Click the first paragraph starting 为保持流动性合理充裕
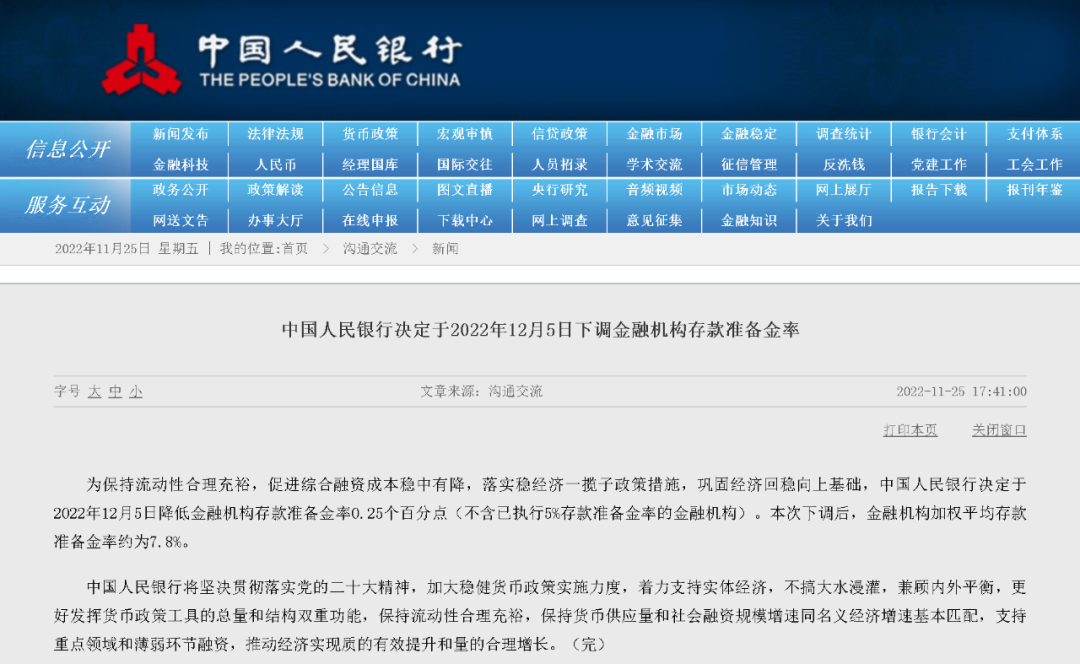 tap(540, 513)
